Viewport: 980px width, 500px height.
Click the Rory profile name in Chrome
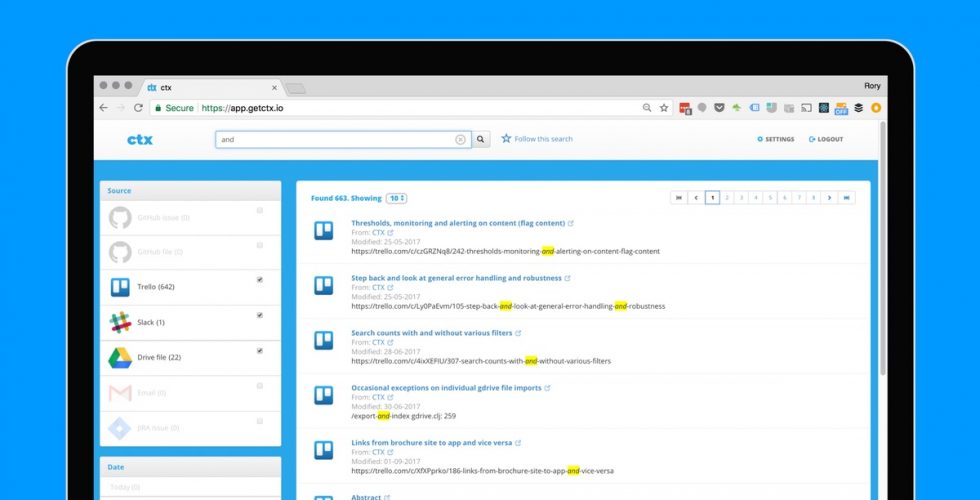tap(872, 86)
